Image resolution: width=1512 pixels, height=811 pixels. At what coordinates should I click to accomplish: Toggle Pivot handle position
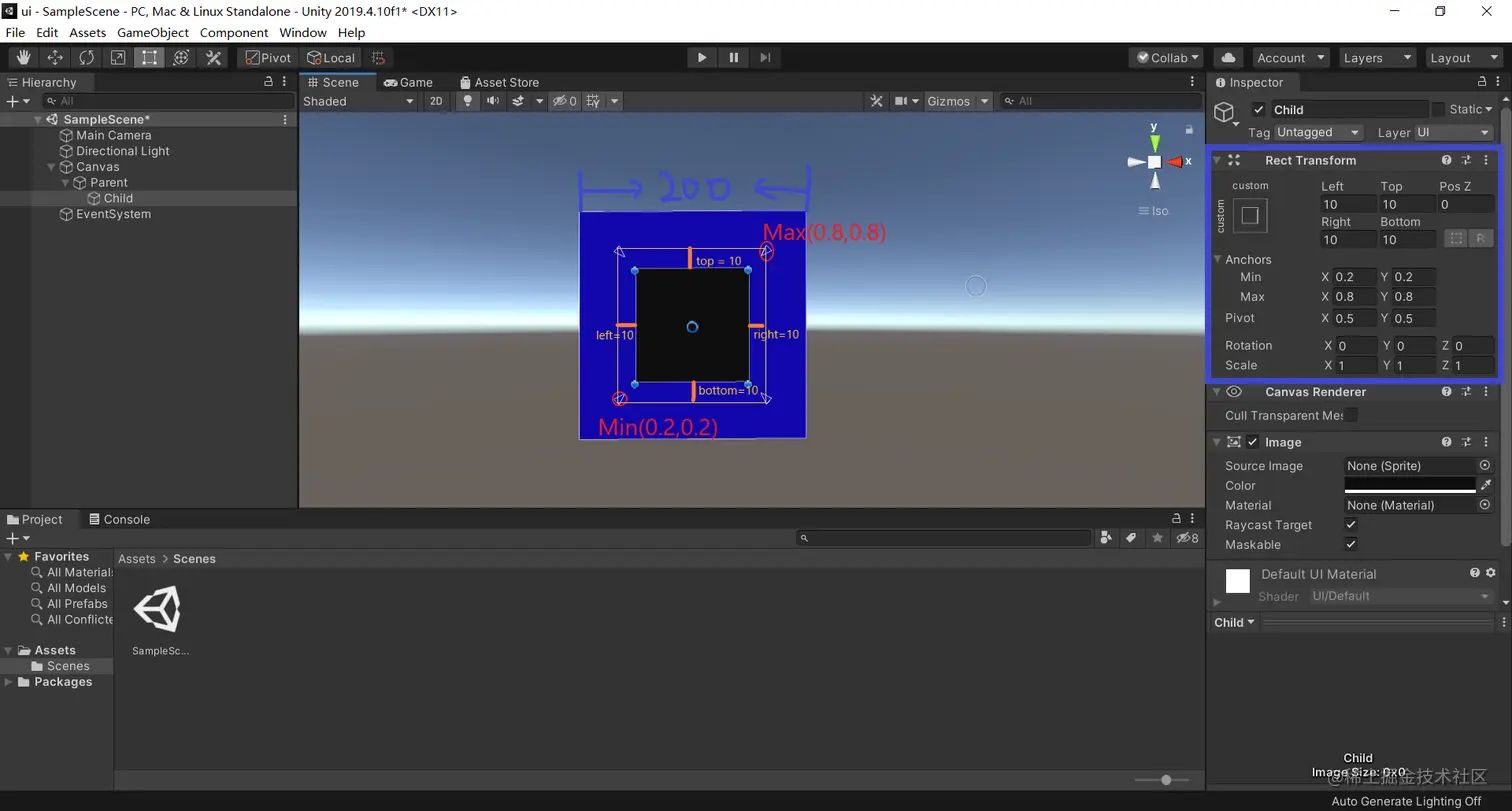coord(267,58)
